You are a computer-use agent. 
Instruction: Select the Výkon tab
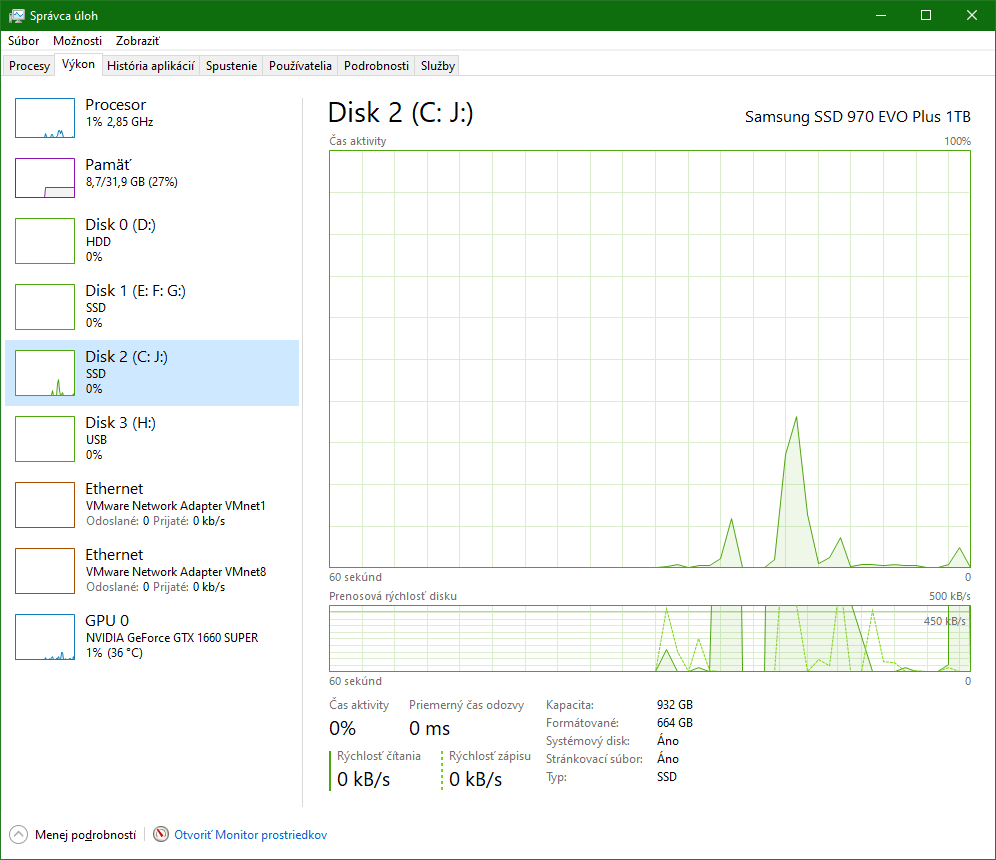click(79, 64)
